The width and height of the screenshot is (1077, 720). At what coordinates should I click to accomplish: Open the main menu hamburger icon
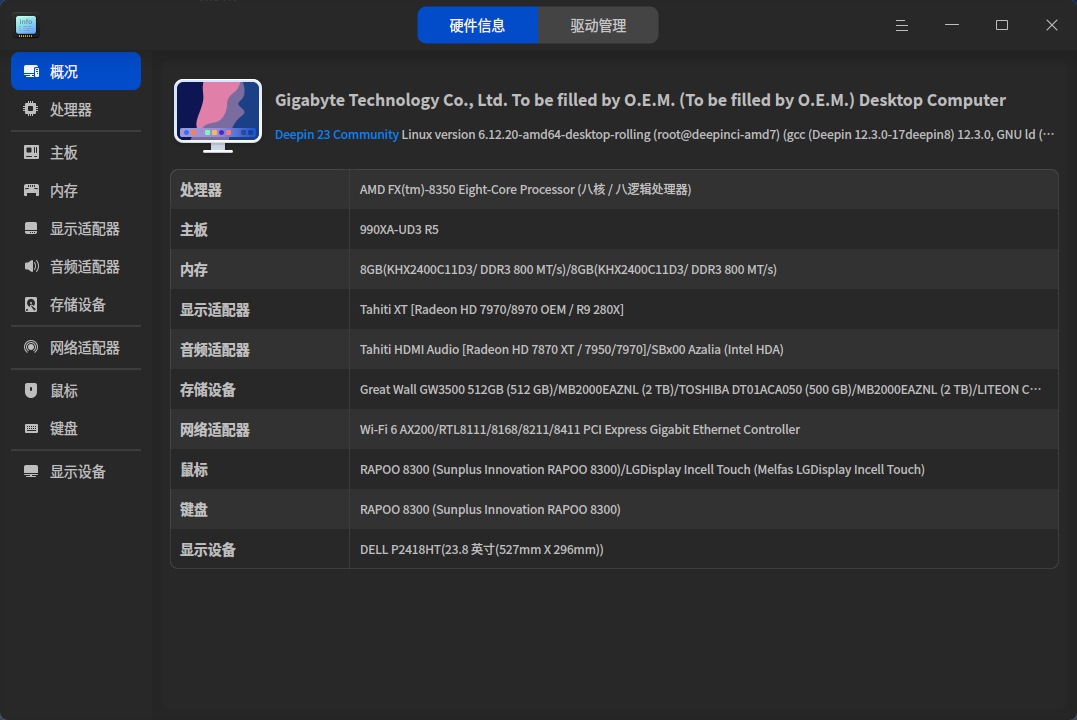click(902, 25)
